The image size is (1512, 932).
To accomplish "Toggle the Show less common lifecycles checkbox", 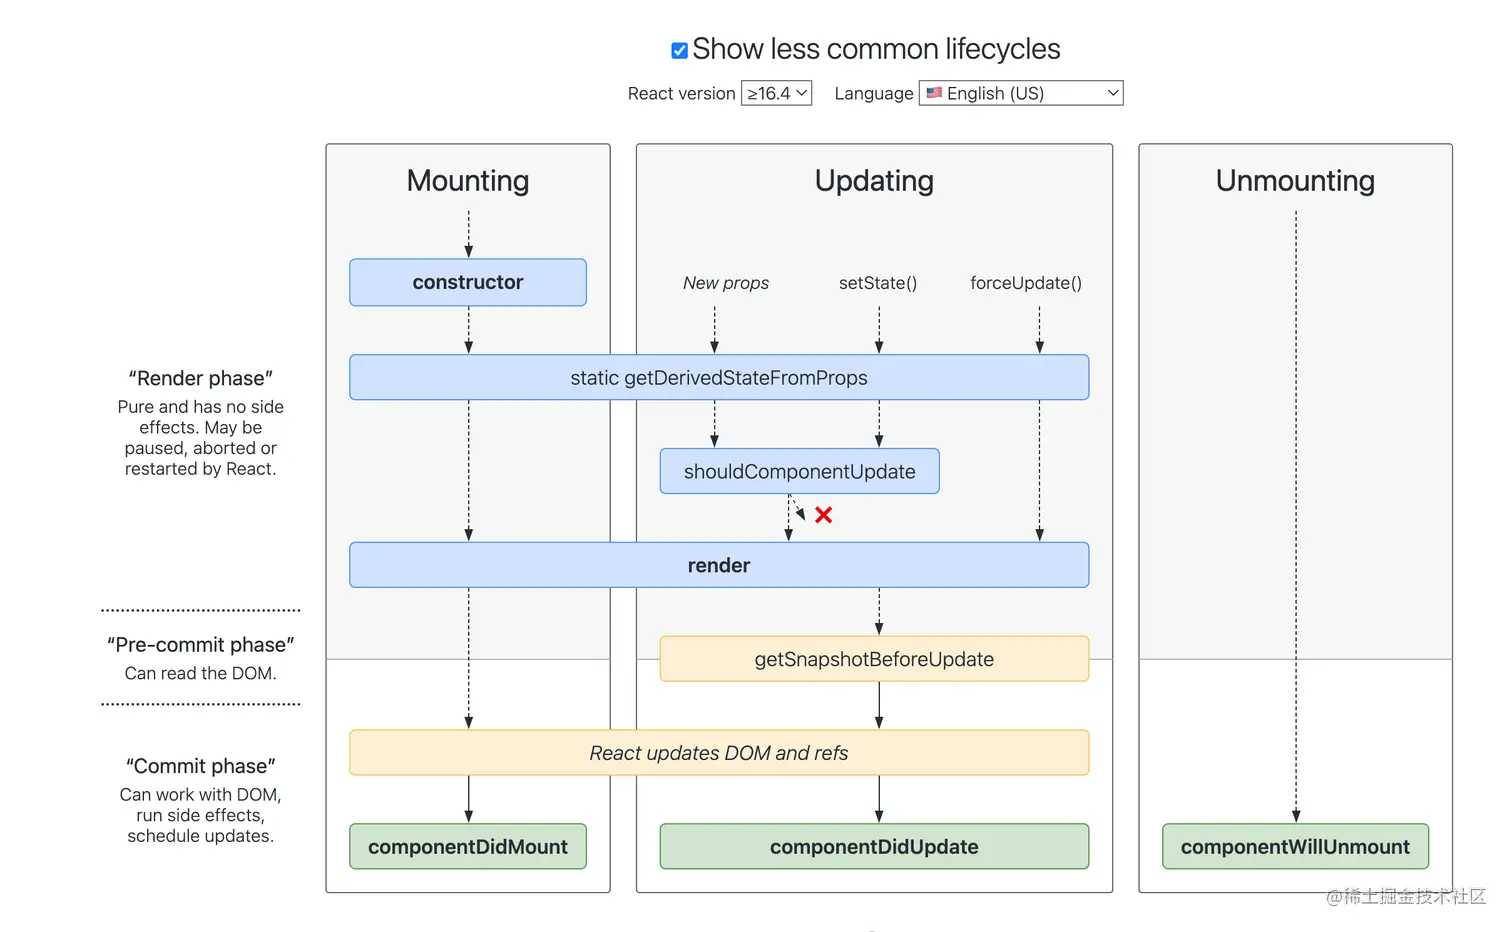I will pyautogui.click(x=679, y=50).
